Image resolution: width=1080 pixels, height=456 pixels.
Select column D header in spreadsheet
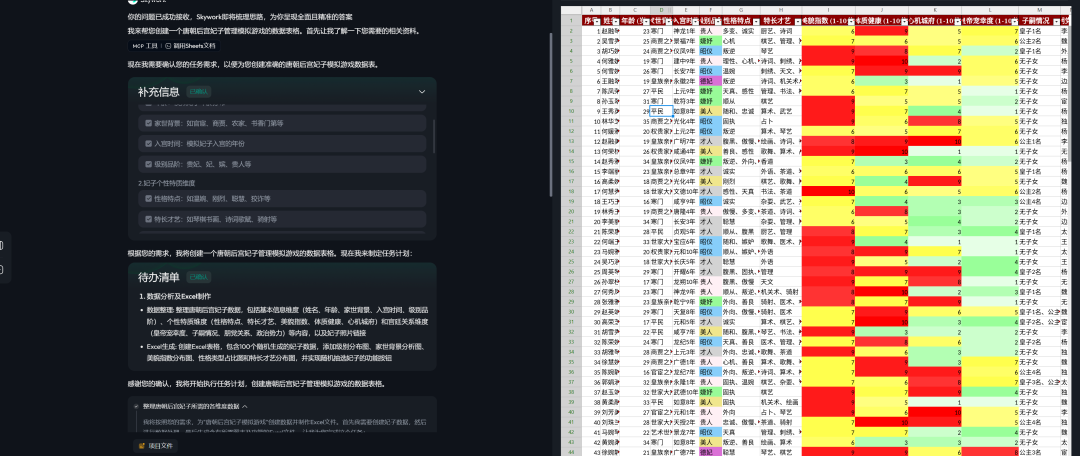[x=661, y=11]
